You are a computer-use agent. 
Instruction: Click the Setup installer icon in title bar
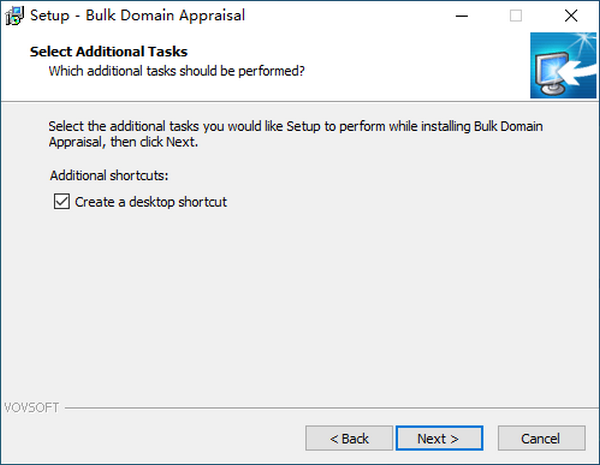click(x=15, y=16)
